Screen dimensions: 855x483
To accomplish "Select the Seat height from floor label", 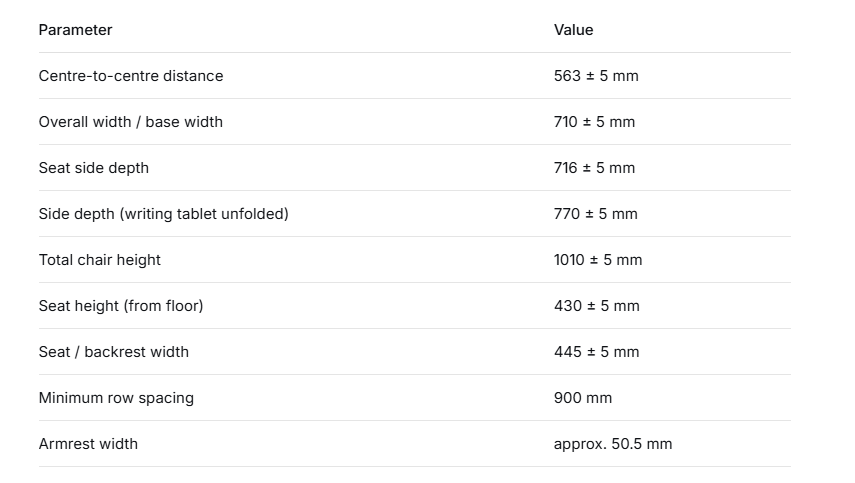I will click(x=121, y=306).
